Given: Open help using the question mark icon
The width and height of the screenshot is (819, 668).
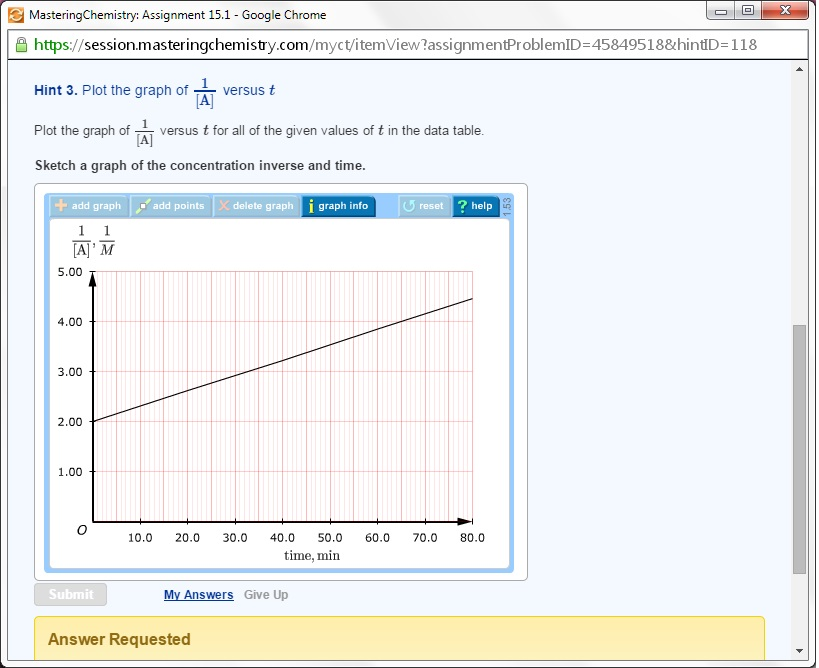Looking at the screenshot, I should [460, 206].
